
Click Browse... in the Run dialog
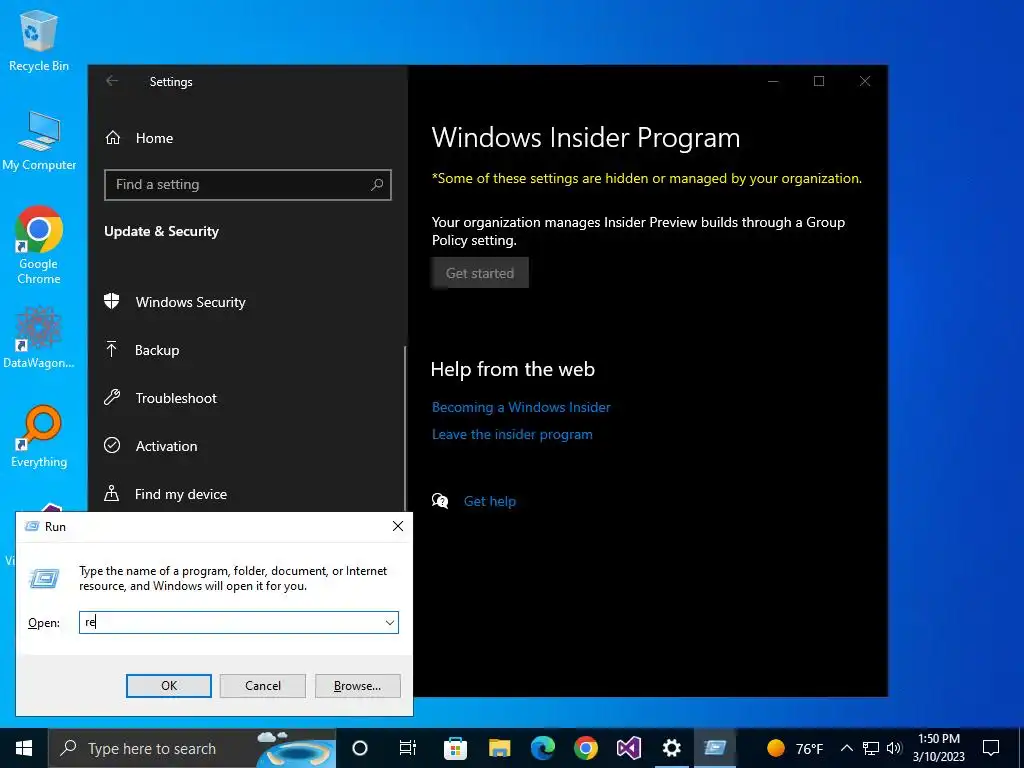tap(357, 686)
